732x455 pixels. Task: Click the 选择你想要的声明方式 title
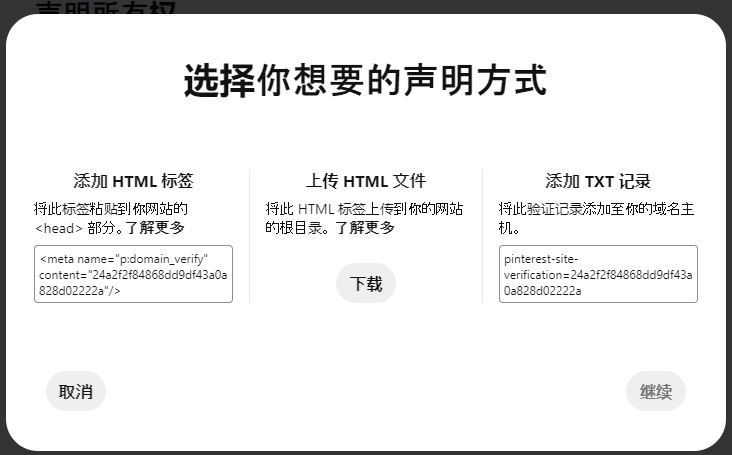pos(366,80)
